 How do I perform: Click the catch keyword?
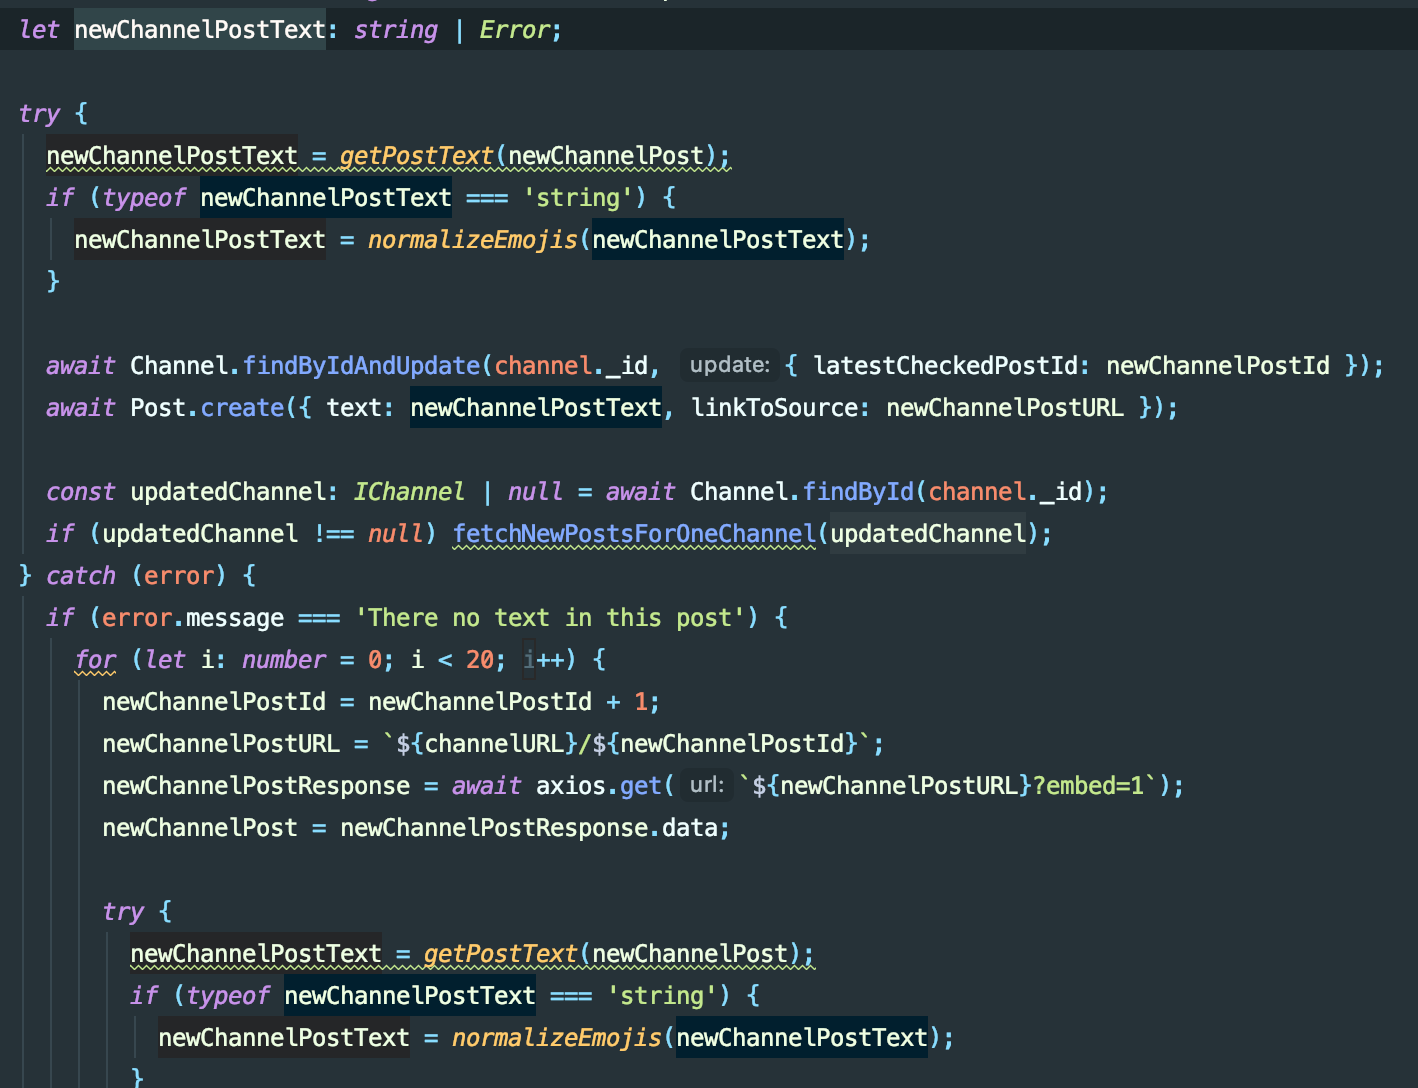click(81, 575)
